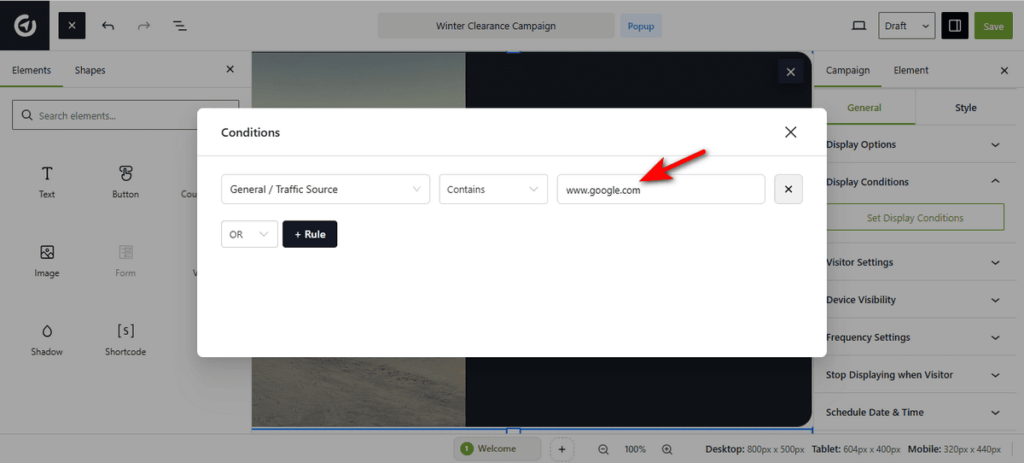Open the General / Traffic Source dropdown
Viewport: 1024px width, 463px height.
(x=325, y=189)
